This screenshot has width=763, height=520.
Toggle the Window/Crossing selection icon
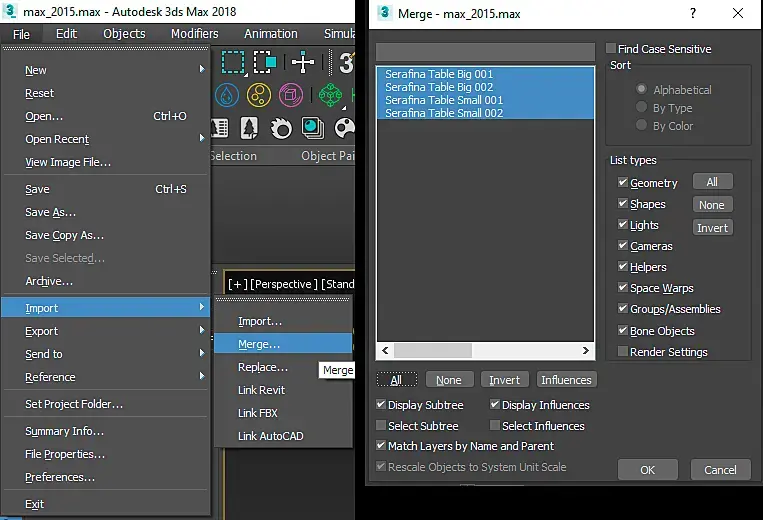265,62
